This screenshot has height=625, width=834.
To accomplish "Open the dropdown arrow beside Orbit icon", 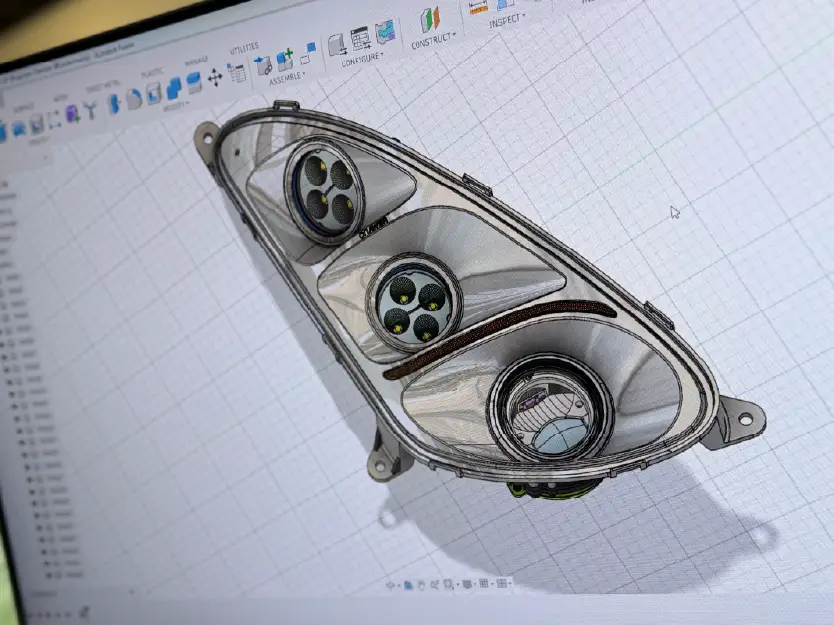I will point(399,586).
